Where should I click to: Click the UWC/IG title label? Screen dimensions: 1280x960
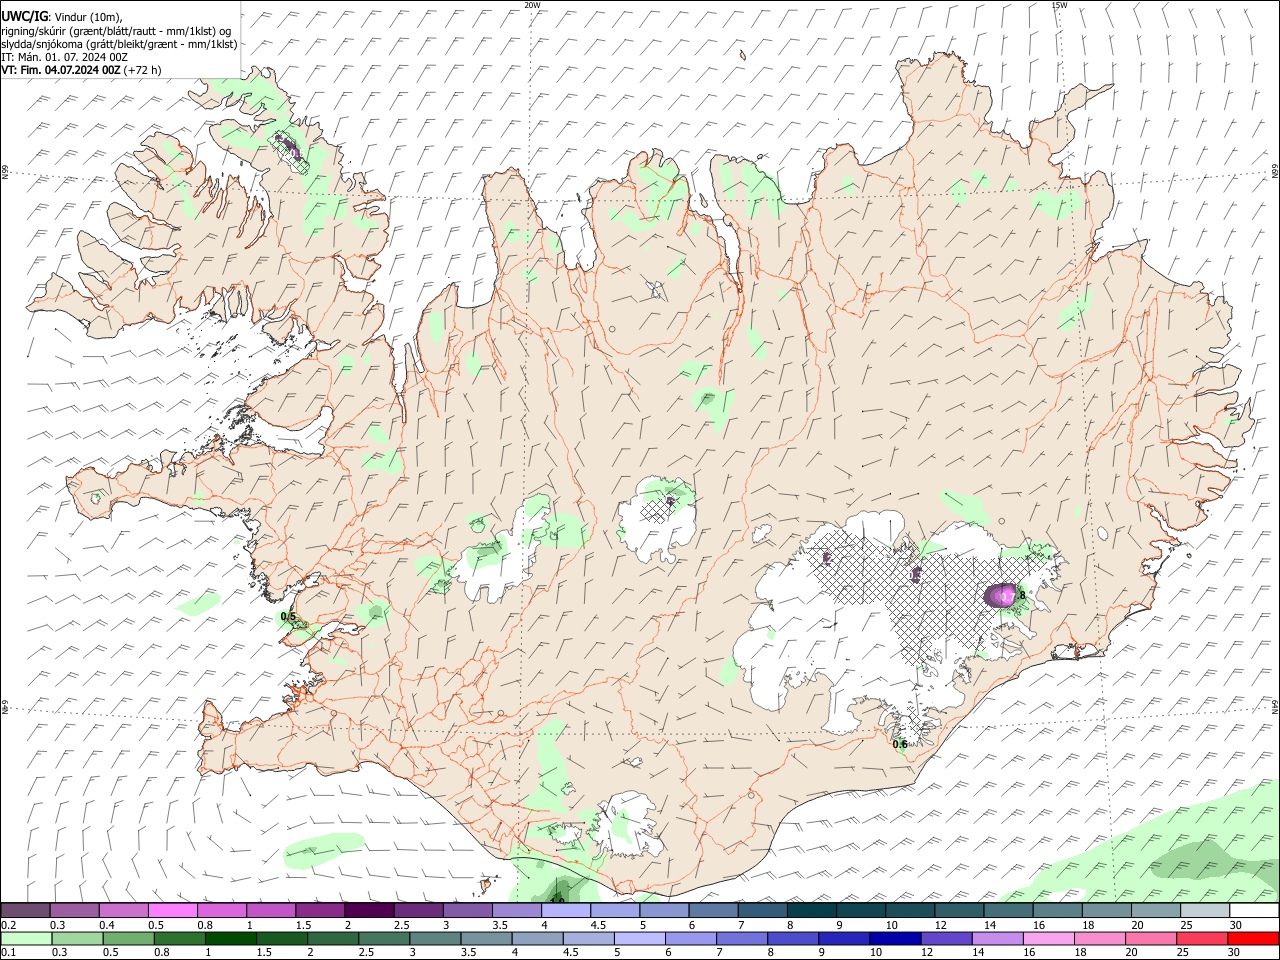tap(25, 16)
